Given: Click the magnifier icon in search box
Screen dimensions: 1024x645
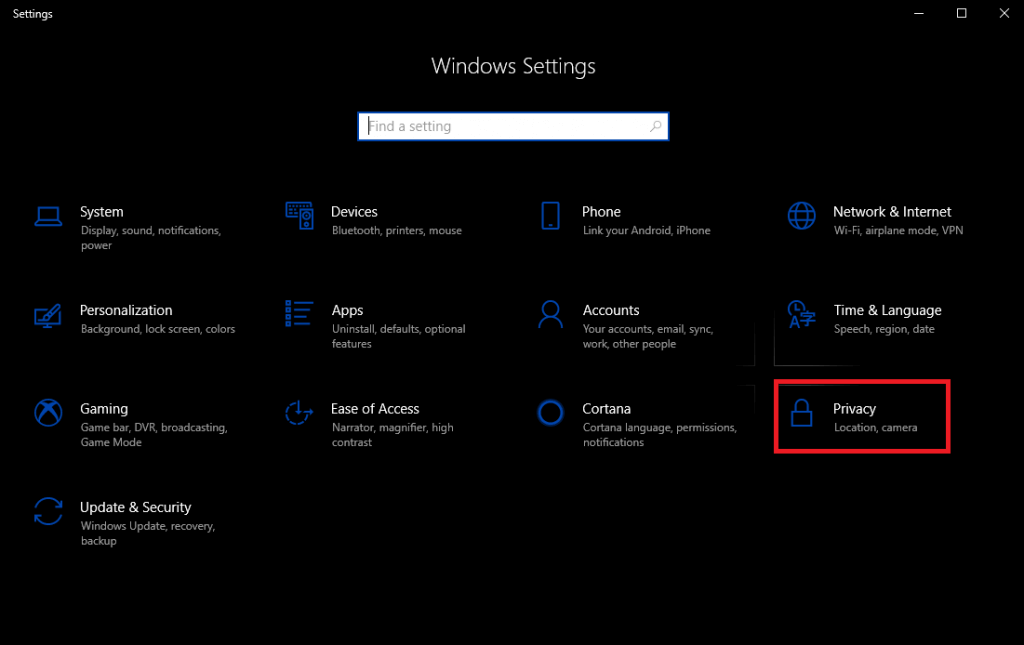Looking at the screenshot, I should tap(656, 126).
